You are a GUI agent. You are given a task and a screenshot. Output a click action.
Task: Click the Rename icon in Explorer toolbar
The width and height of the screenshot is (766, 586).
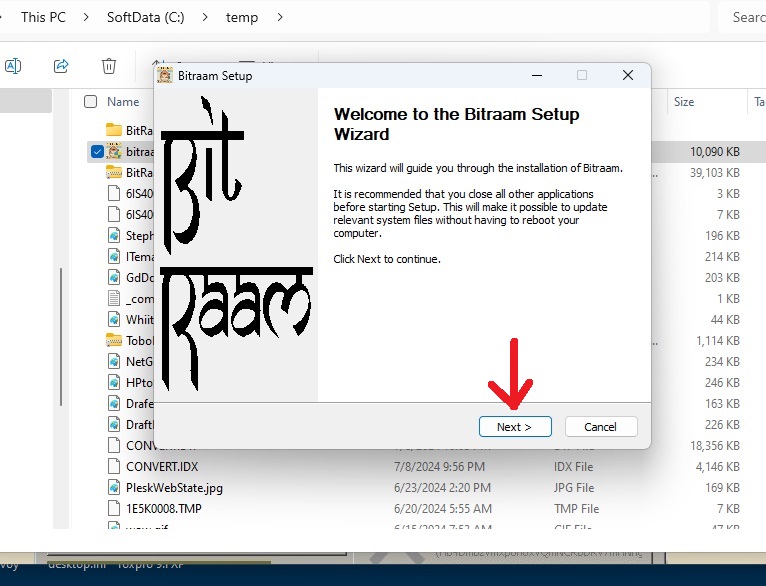coord(13,65)
